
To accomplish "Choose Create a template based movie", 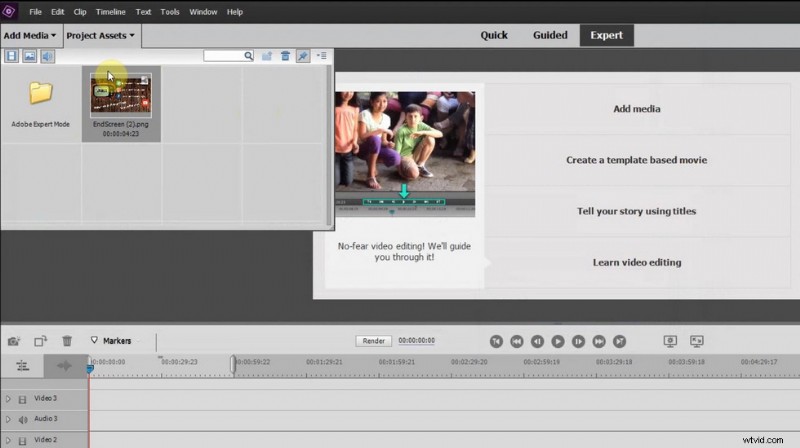I will [637, 160].
